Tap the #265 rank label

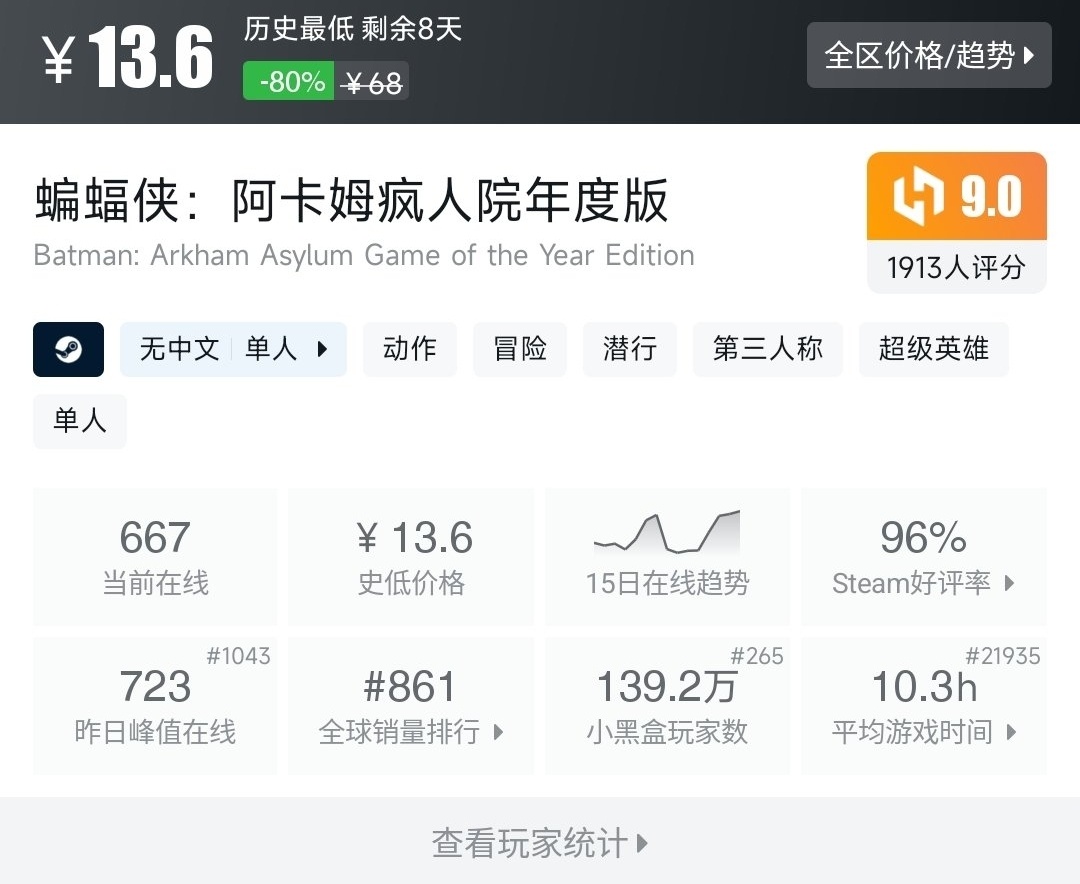tap(756, 656)
